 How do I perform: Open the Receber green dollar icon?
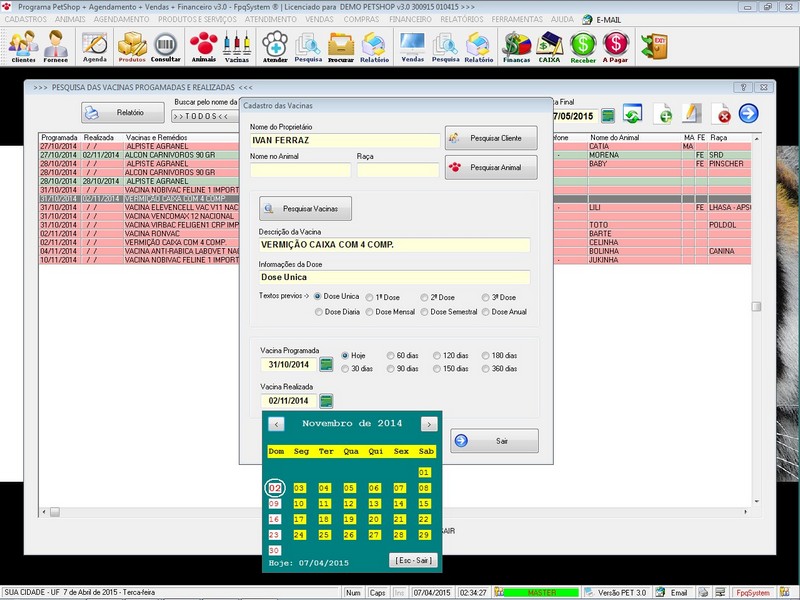pos(583,47)
